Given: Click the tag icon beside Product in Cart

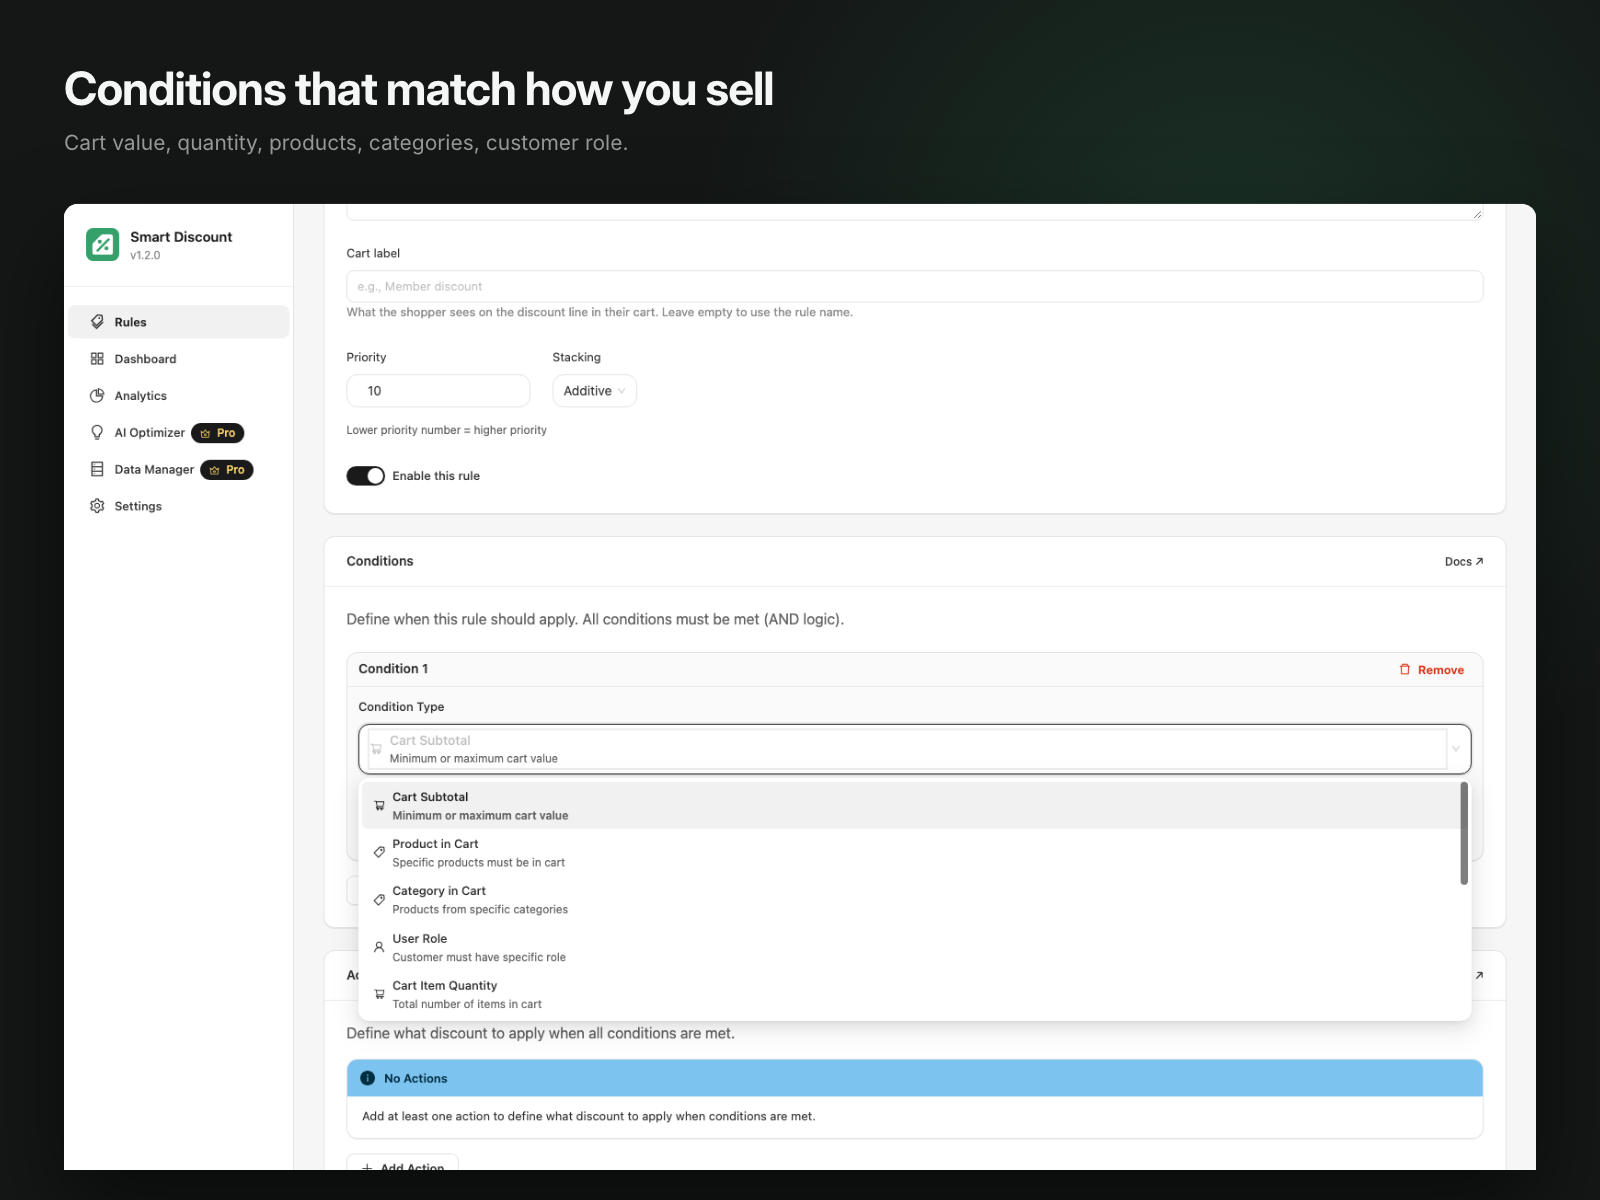Looking at the screenshot, I should [x=379, y=852].
